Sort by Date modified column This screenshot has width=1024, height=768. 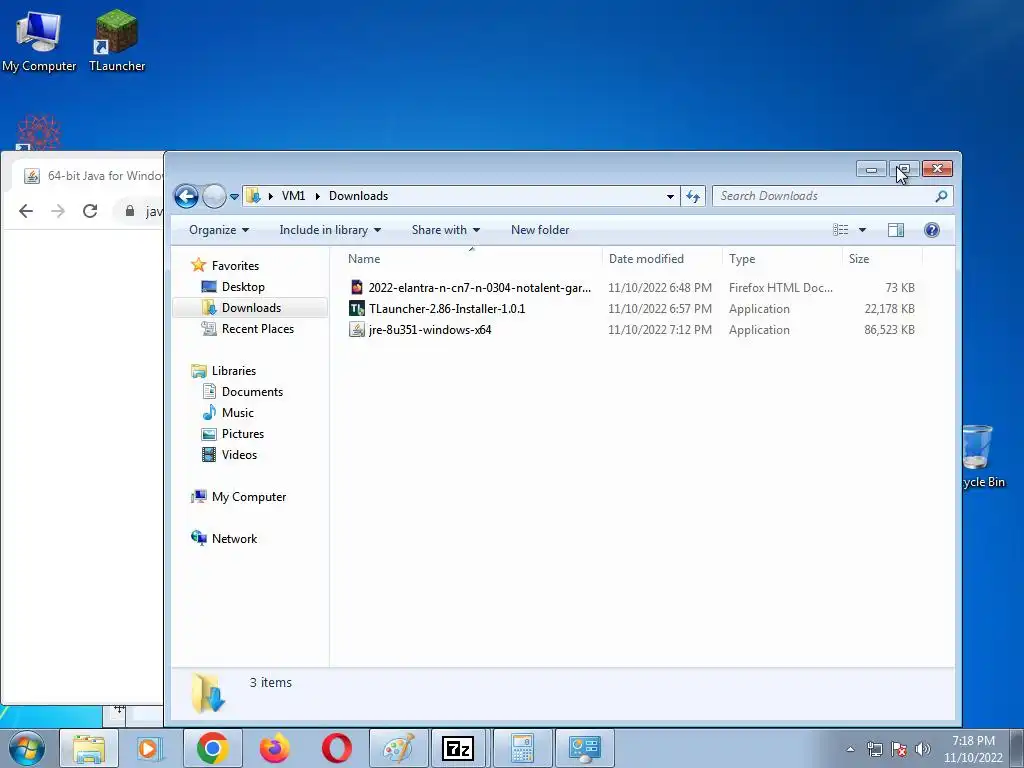pos(662,259)
